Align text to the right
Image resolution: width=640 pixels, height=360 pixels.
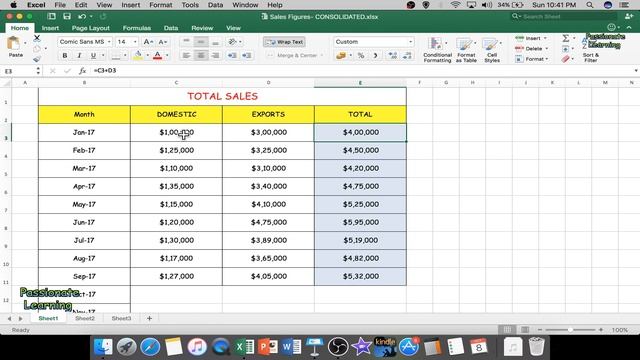click(216, 56)
